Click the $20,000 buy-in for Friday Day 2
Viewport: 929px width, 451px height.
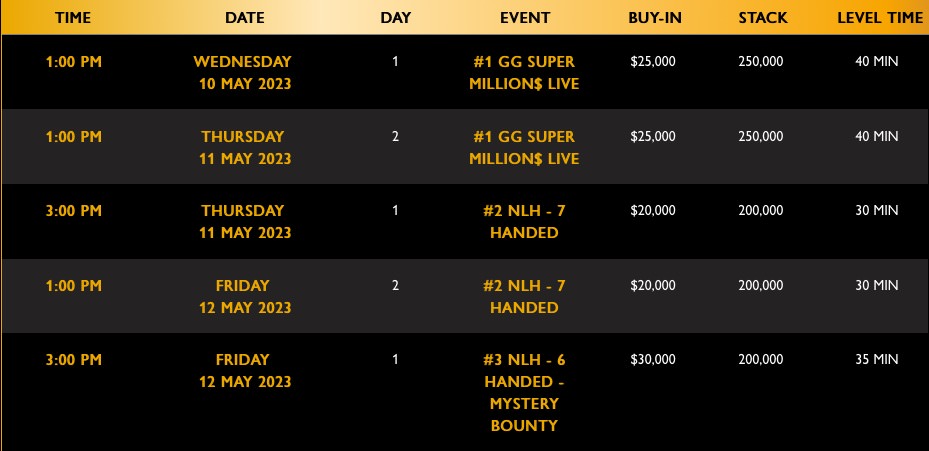point(653,285)
